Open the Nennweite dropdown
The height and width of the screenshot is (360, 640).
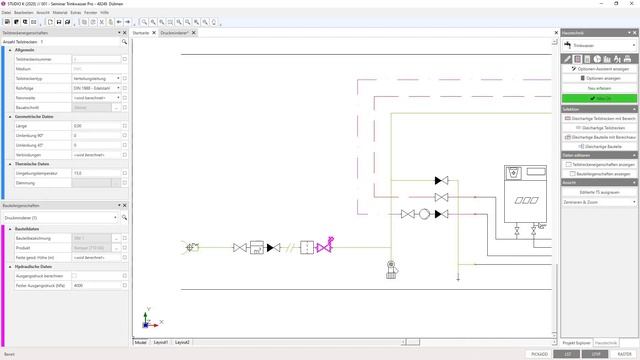118,98
